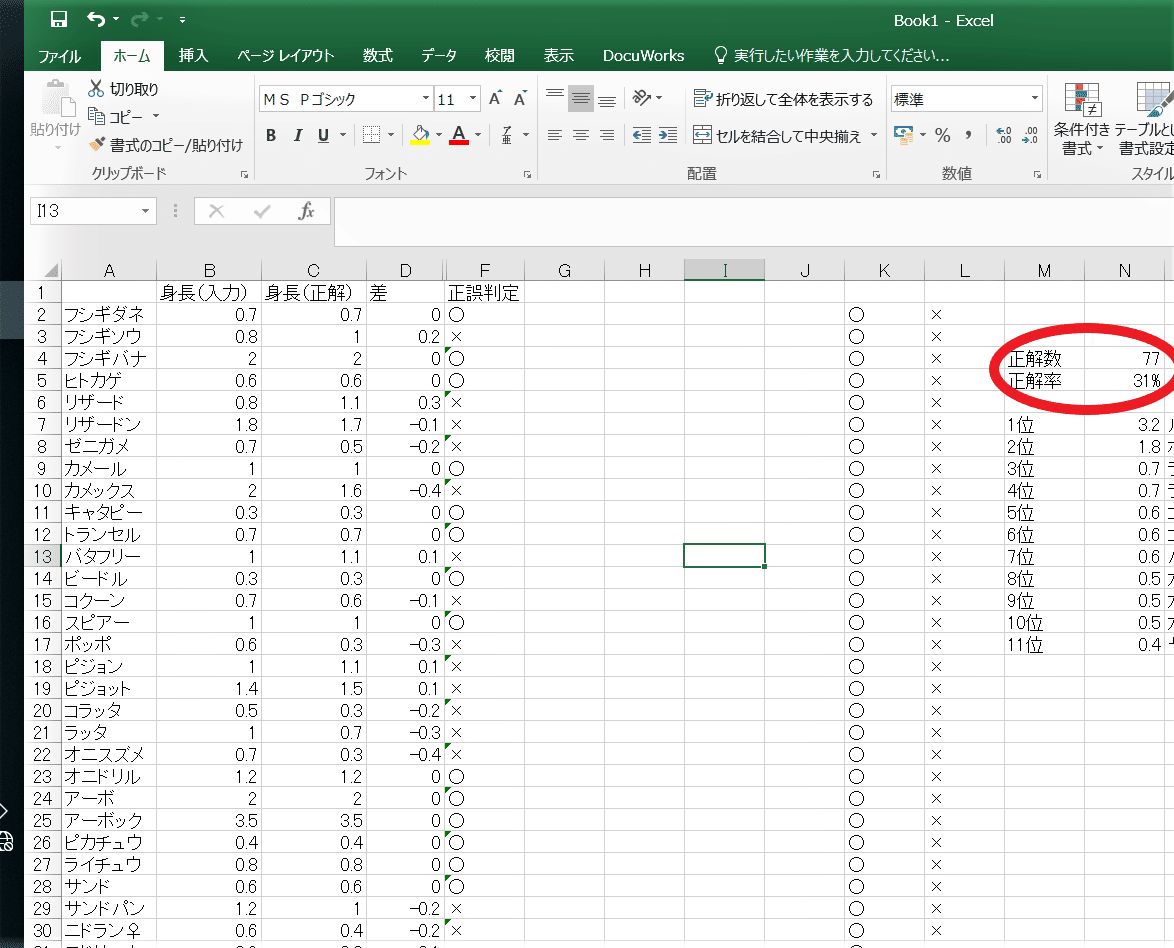The image size is (1174, 948).
Task: Click the Undo arrow icon
Action: pos(96,19)
